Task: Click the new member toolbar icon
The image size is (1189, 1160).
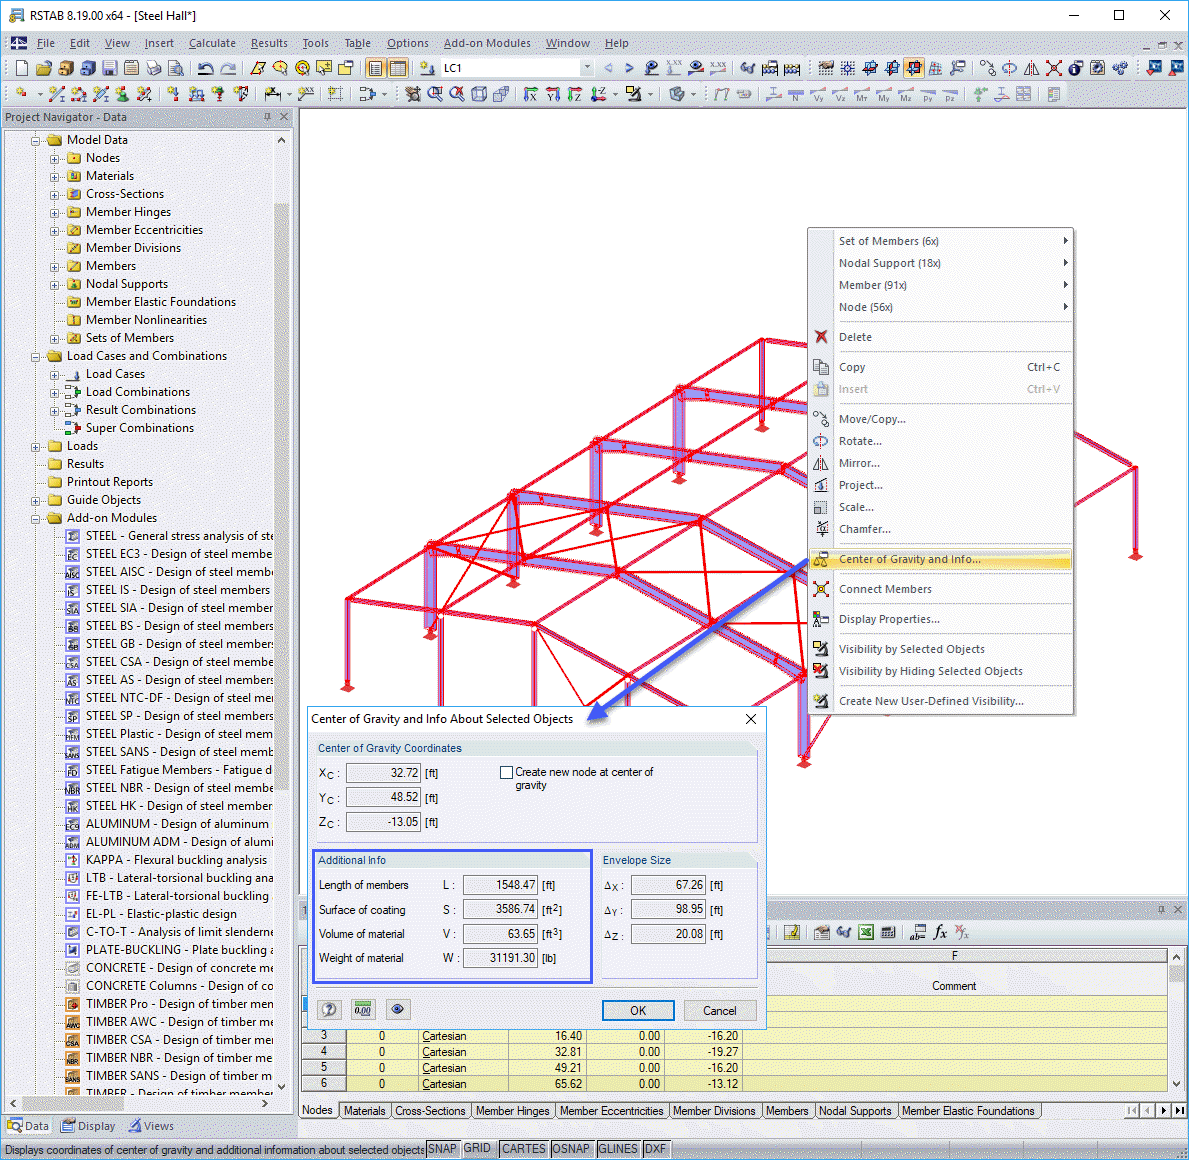Action: 56,94
